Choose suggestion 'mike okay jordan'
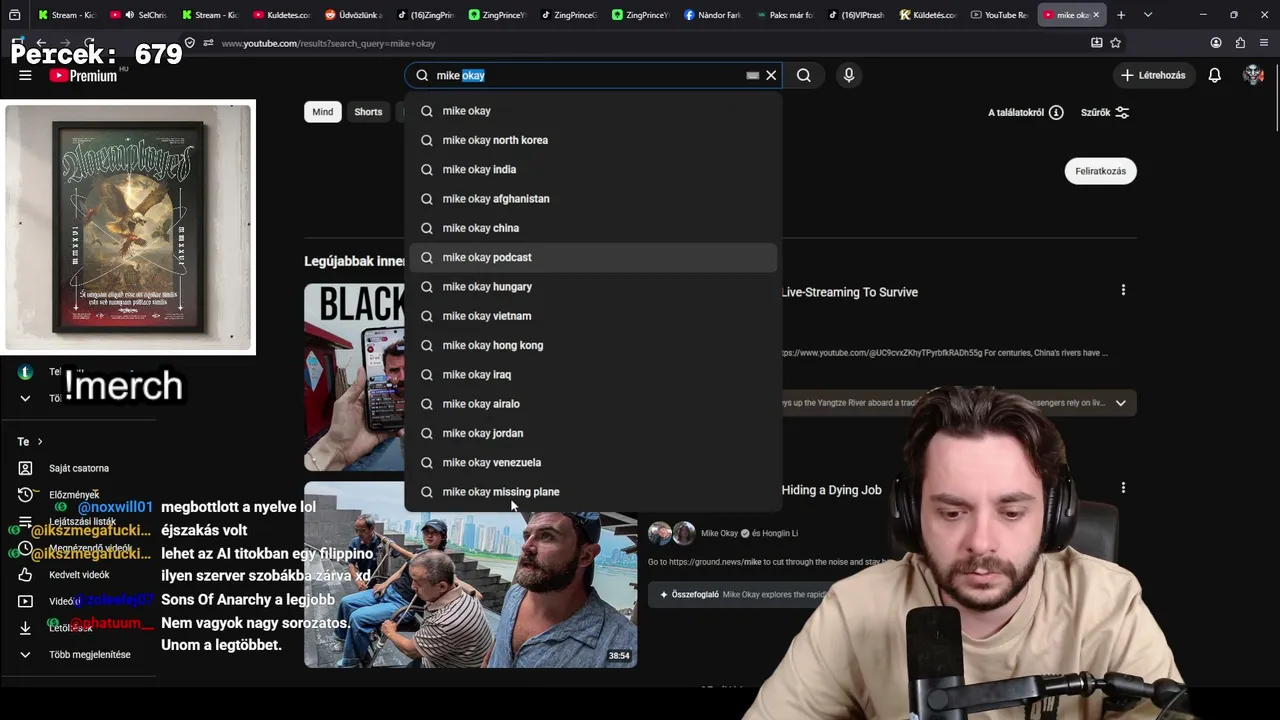Image resolution: width=1280 pixels, height=720 pixels. 593,433
